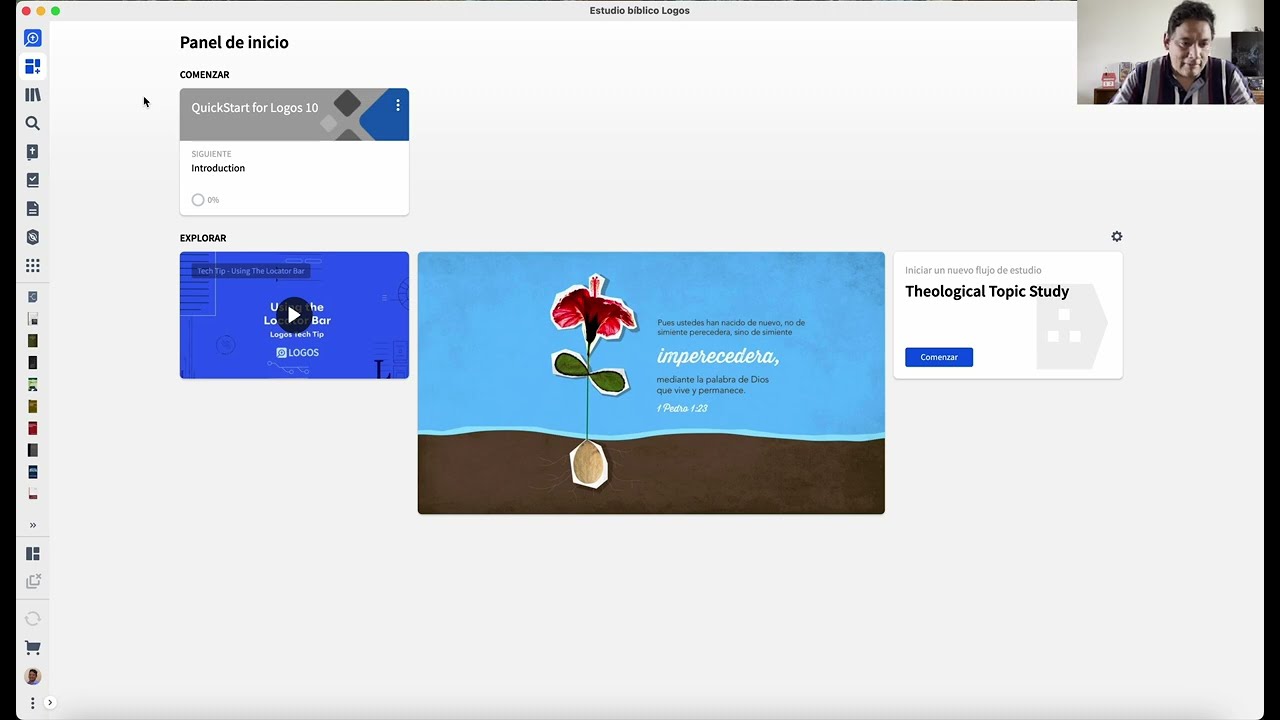Select the Panel de inicio dashboard icon

[x=33, y=66]
